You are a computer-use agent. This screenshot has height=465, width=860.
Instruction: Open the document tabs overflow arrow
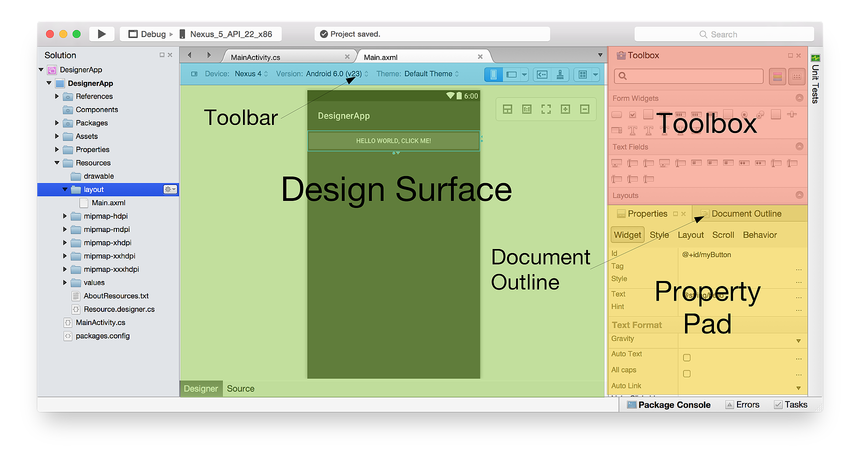click(600, 55)
